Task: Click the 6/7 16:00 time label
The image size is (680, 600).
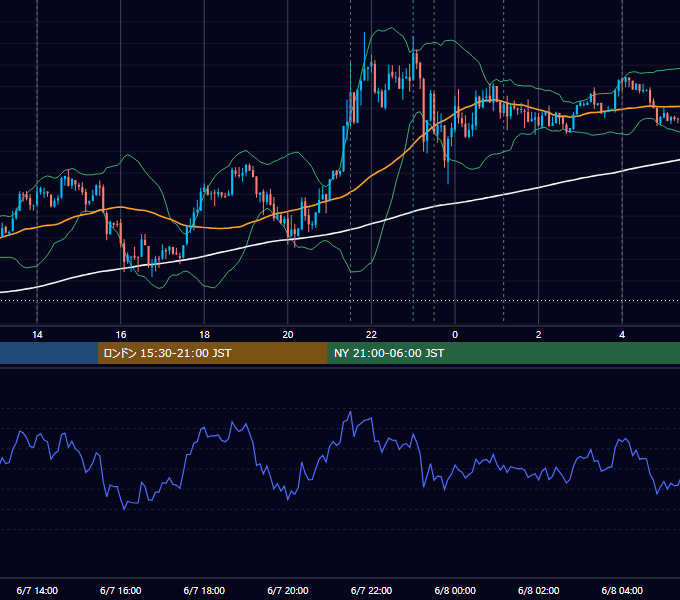Action: pos(121,590)
